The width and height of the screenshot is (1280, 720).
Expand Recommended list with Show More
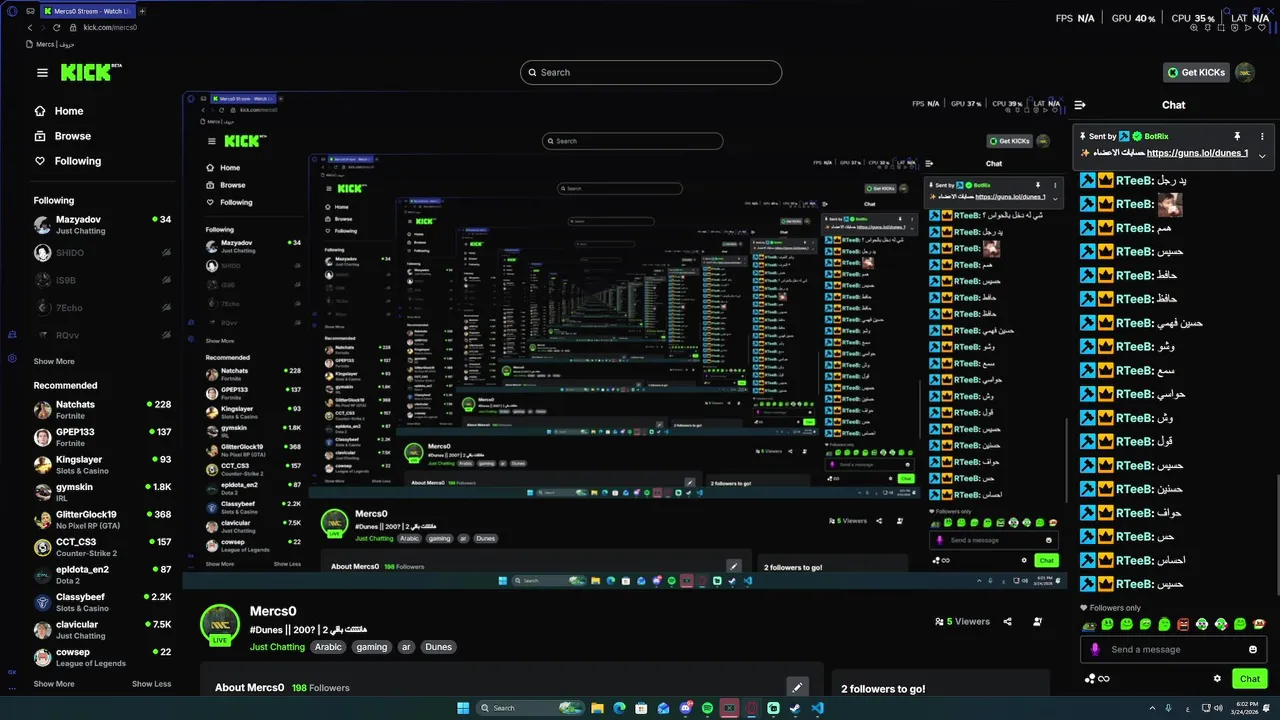[x=54, y=684]
